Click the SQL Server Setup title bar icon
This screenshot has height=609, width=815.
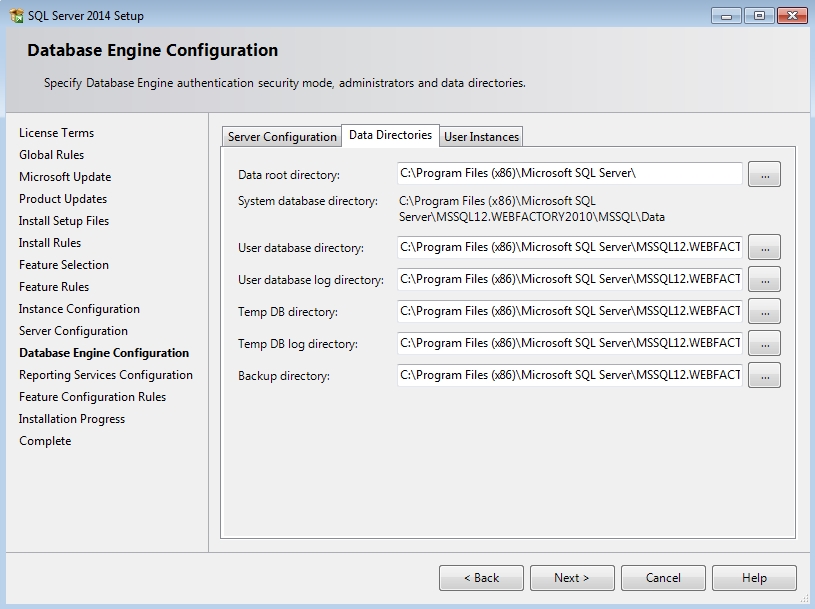(12, 15)
